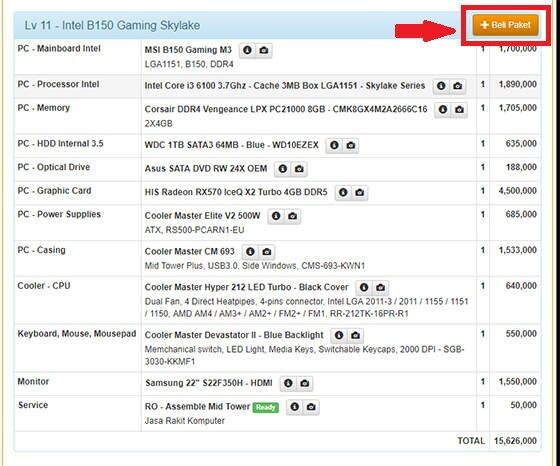The image size is (560, 466).
Task: View photo of Samsung 22" S22F350H monitor
Action: click(x=305, y=383)
